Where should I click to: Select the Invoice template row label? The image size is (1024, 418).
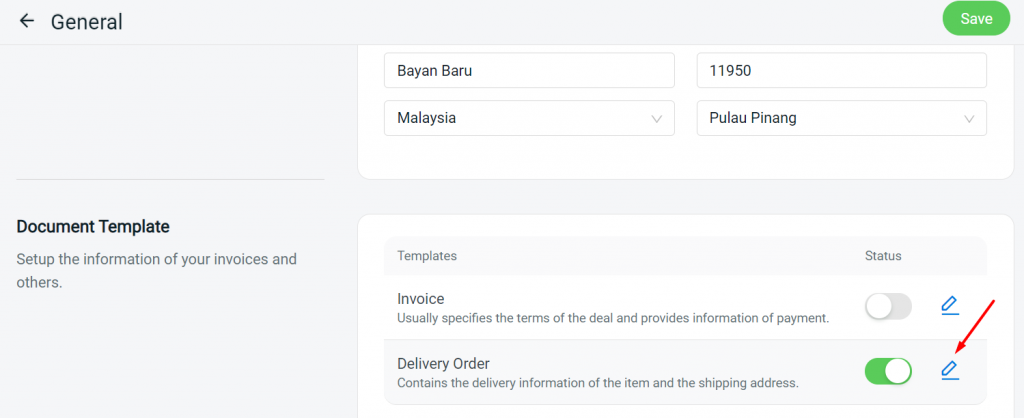click(421, 299)
